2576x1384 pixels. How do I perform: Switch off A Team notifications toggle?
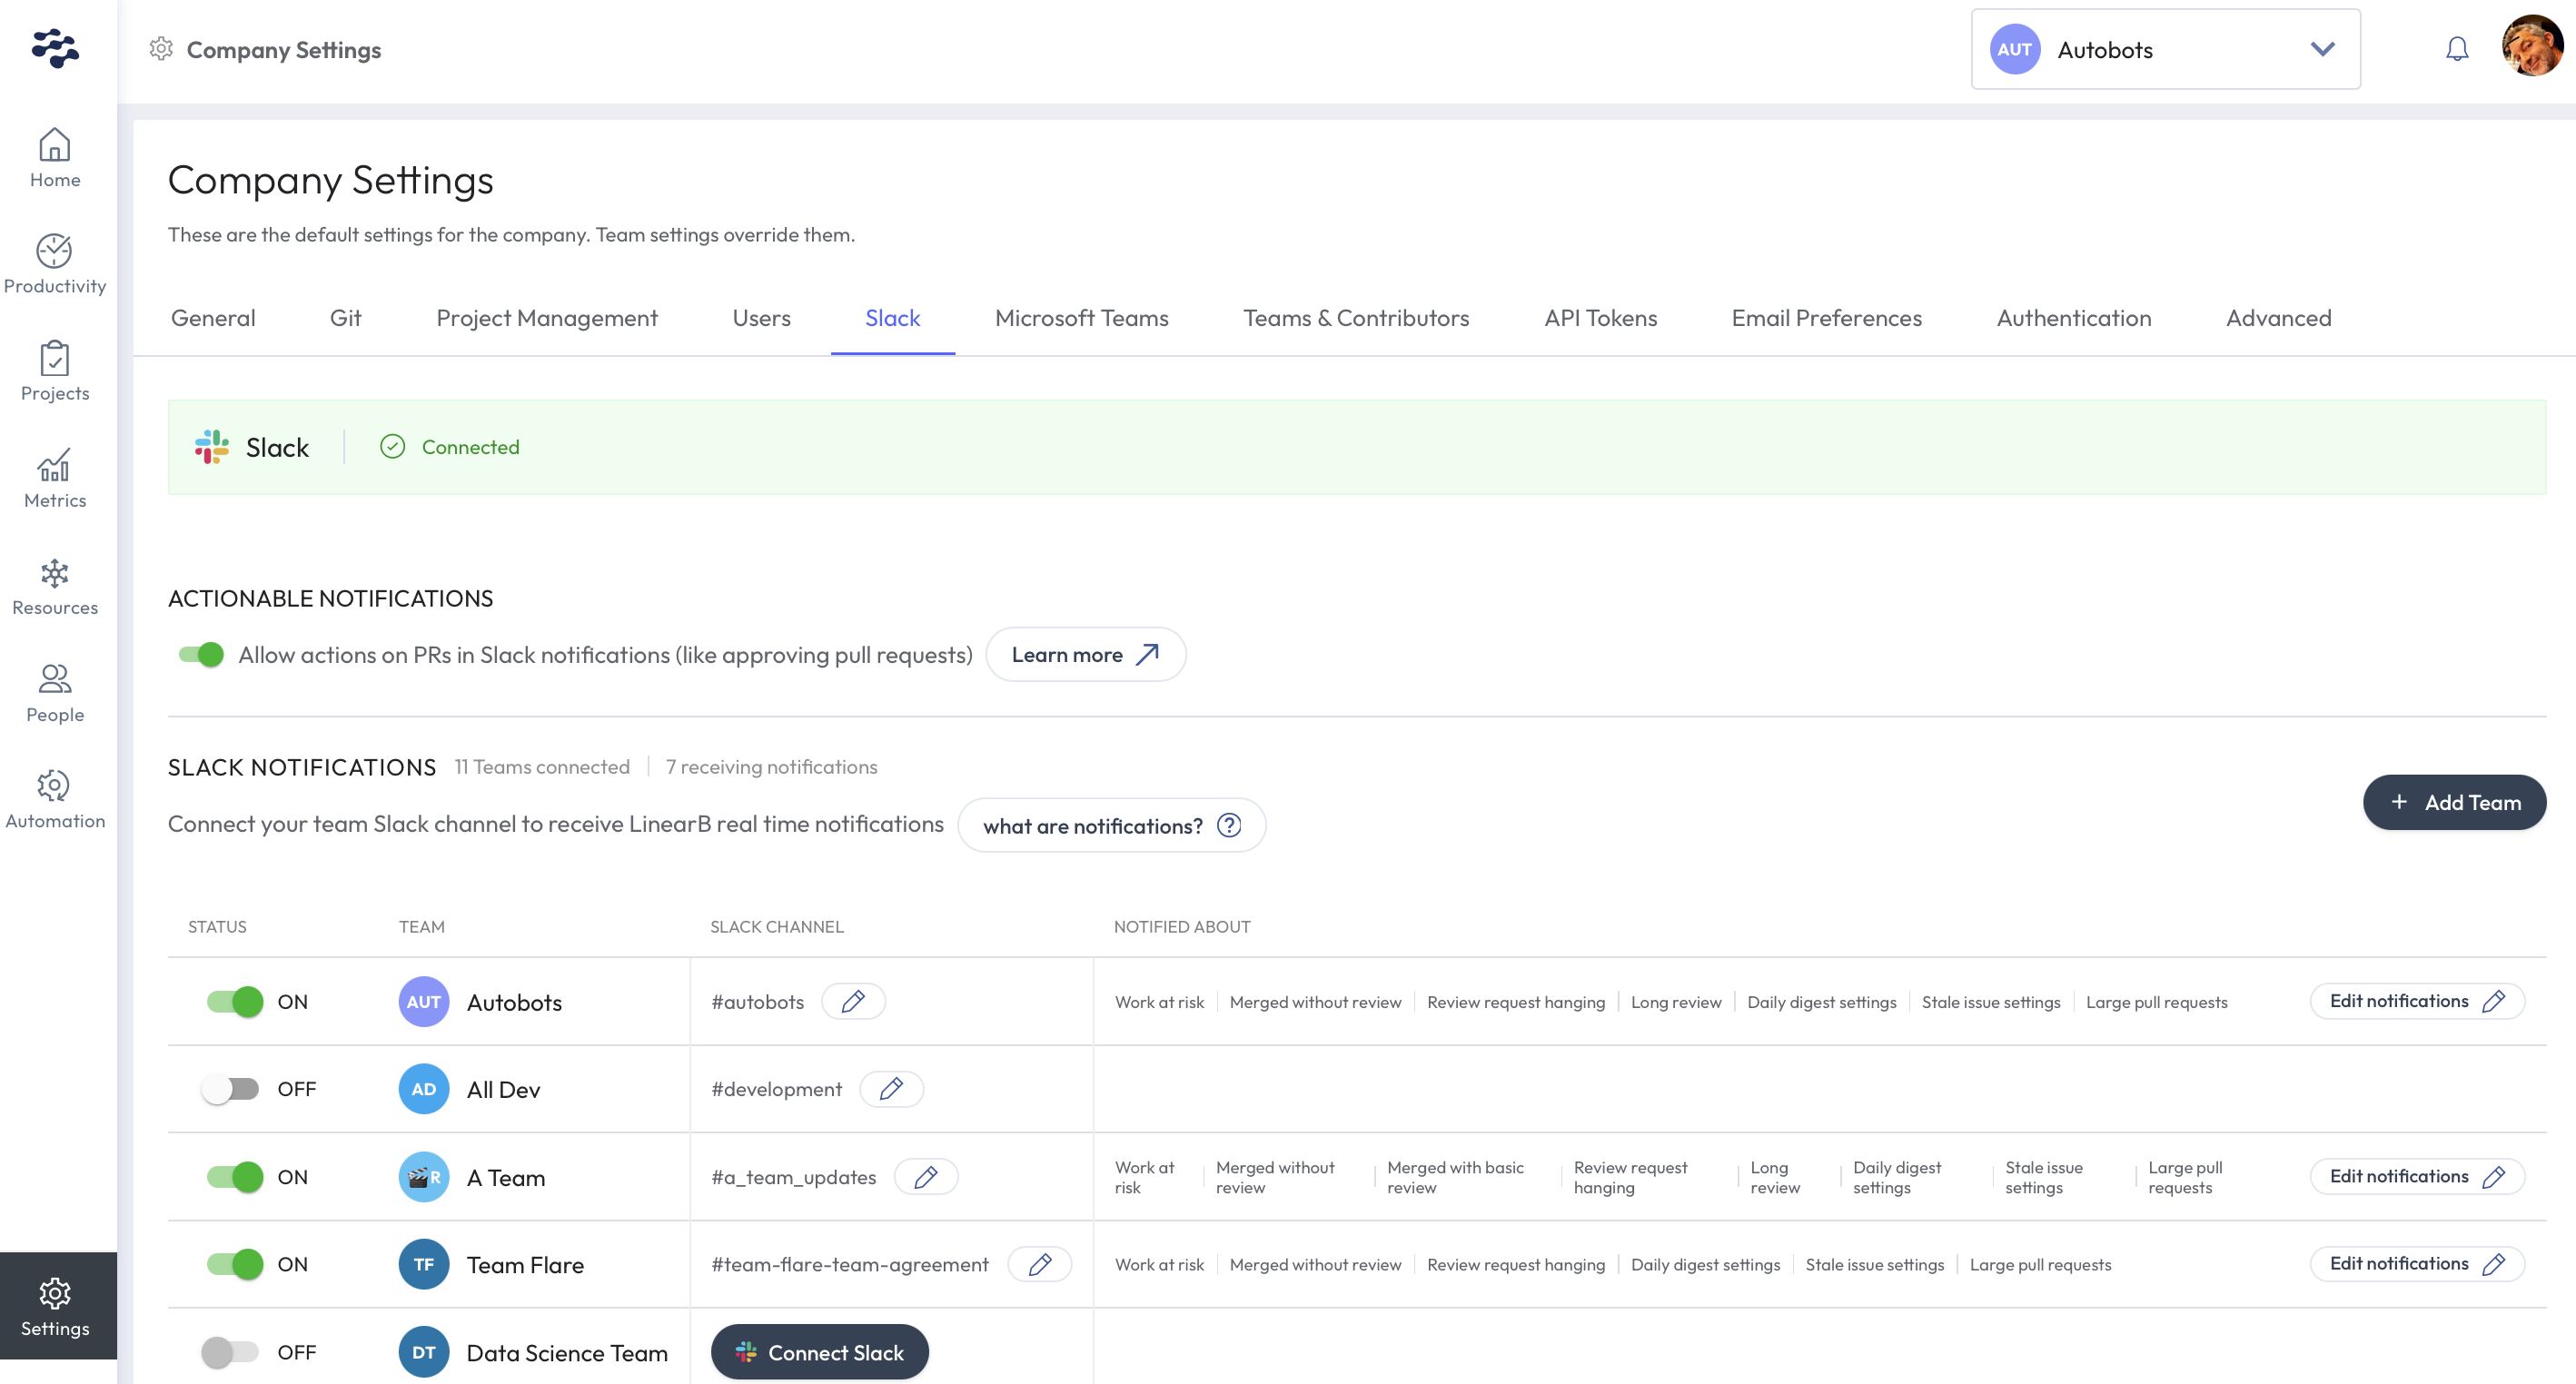point(235,1177)
